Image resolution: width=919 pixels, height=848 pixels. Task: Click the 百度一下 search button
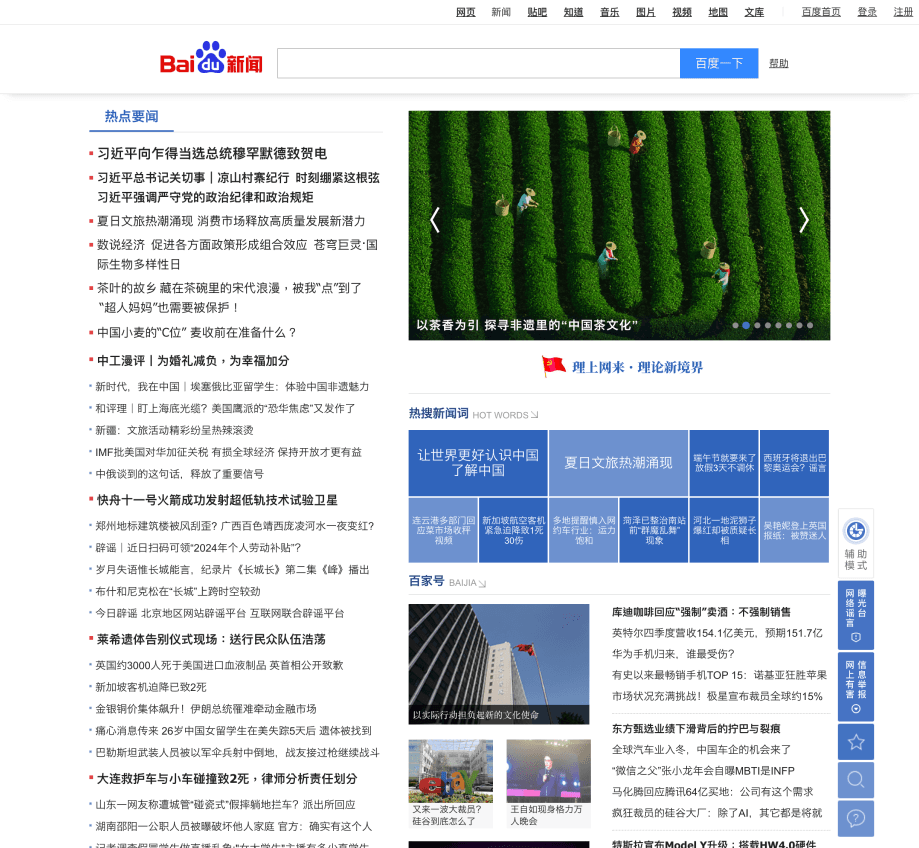(x=719, y=63)
